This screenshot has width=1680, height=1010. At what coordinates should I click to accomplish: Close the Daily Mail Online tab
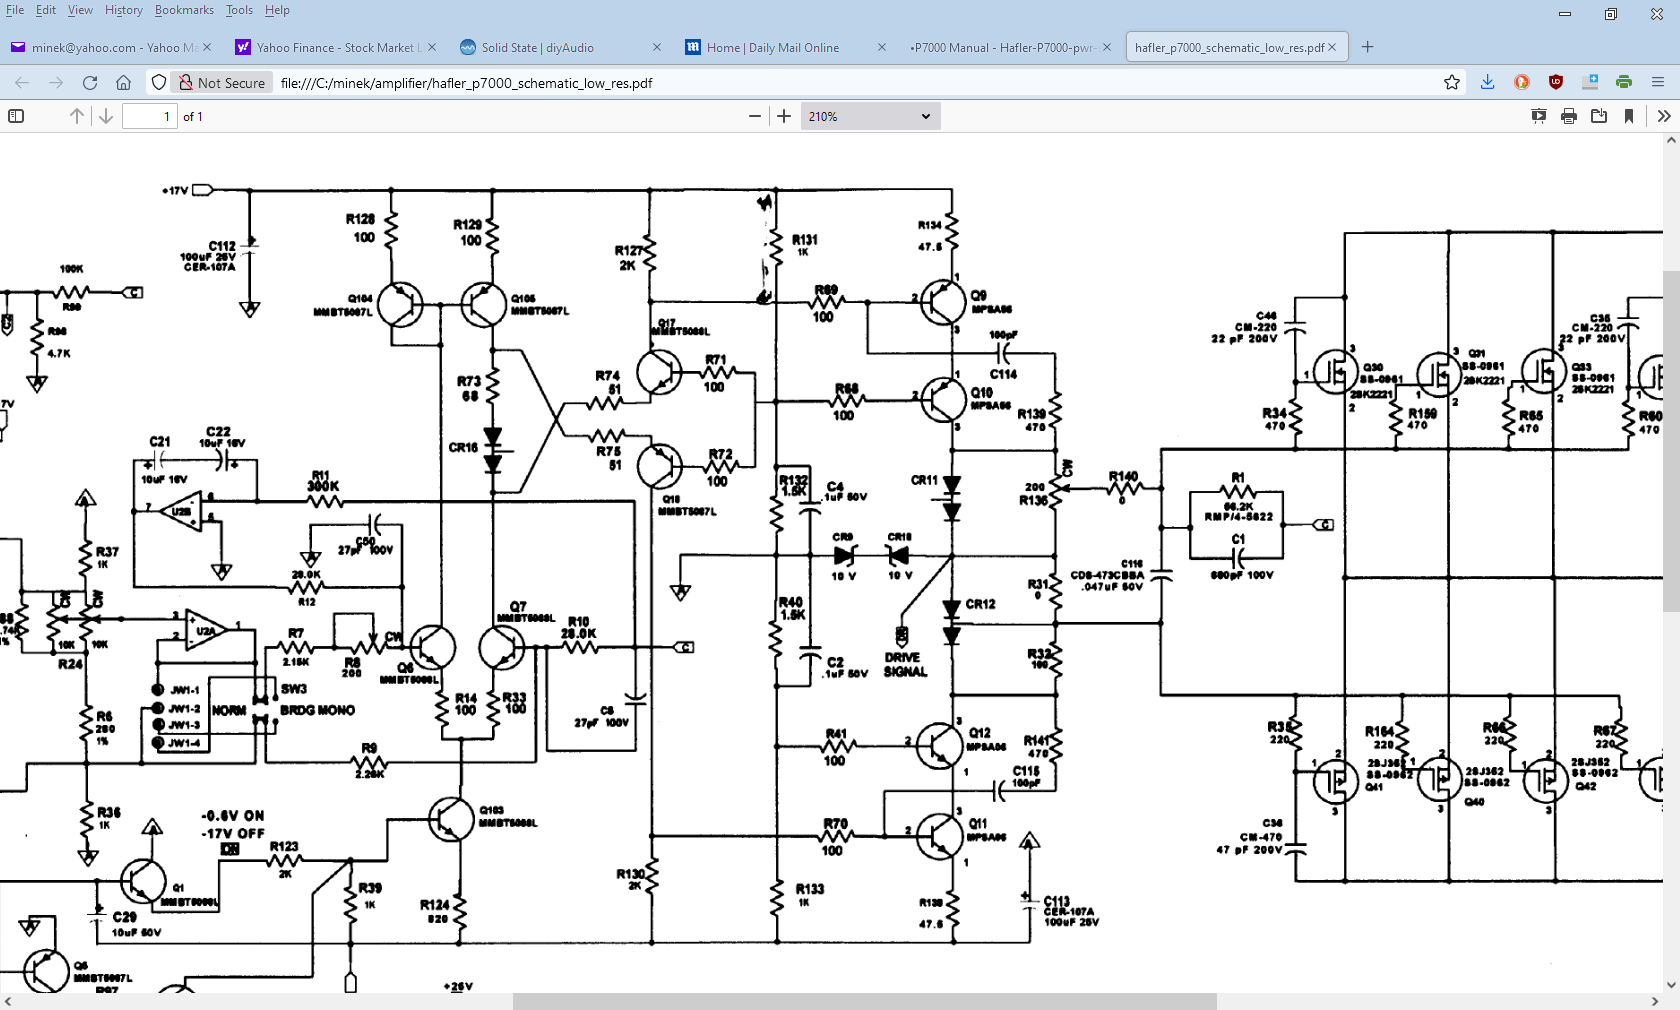(x=881, y=47)
